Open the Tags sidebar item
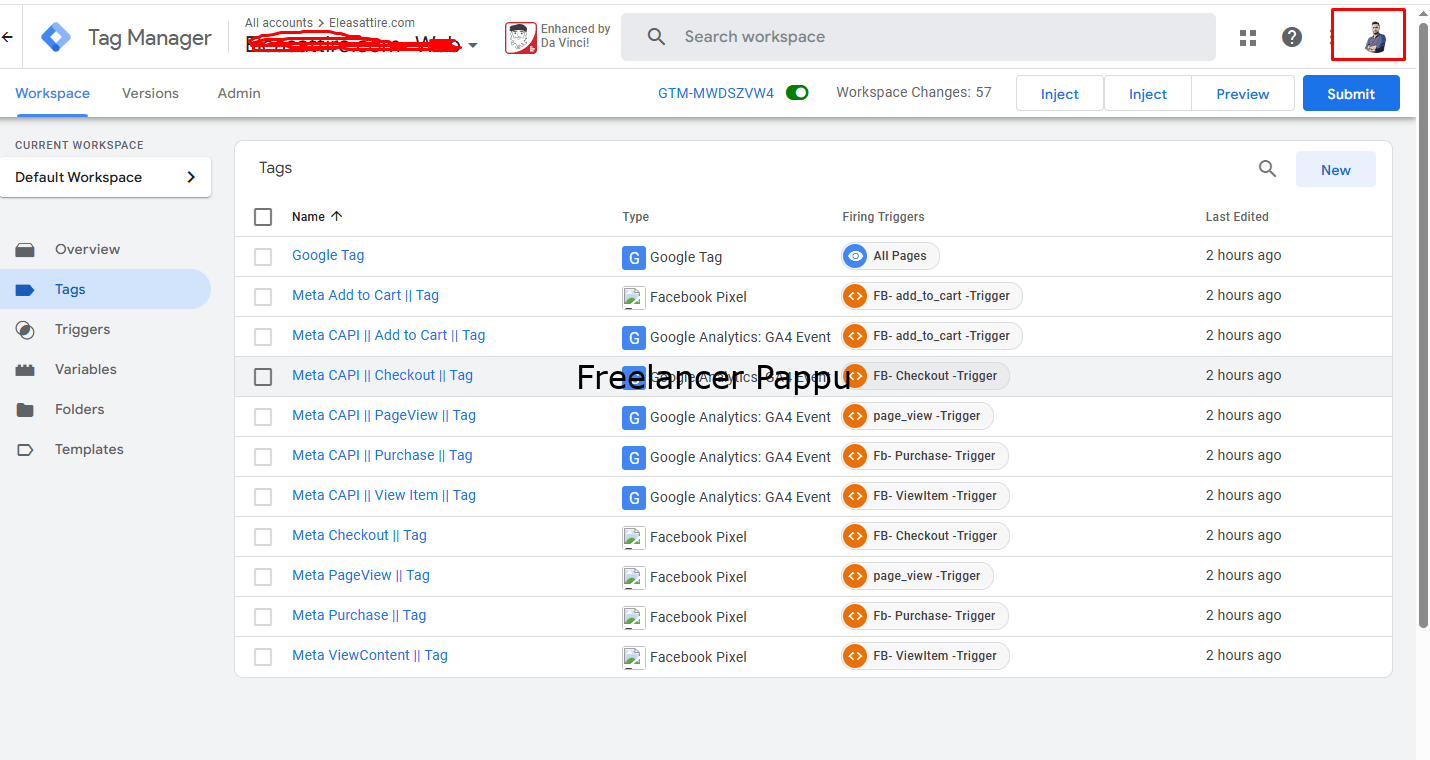The image size is (1430, 760). tap(106, 289)
